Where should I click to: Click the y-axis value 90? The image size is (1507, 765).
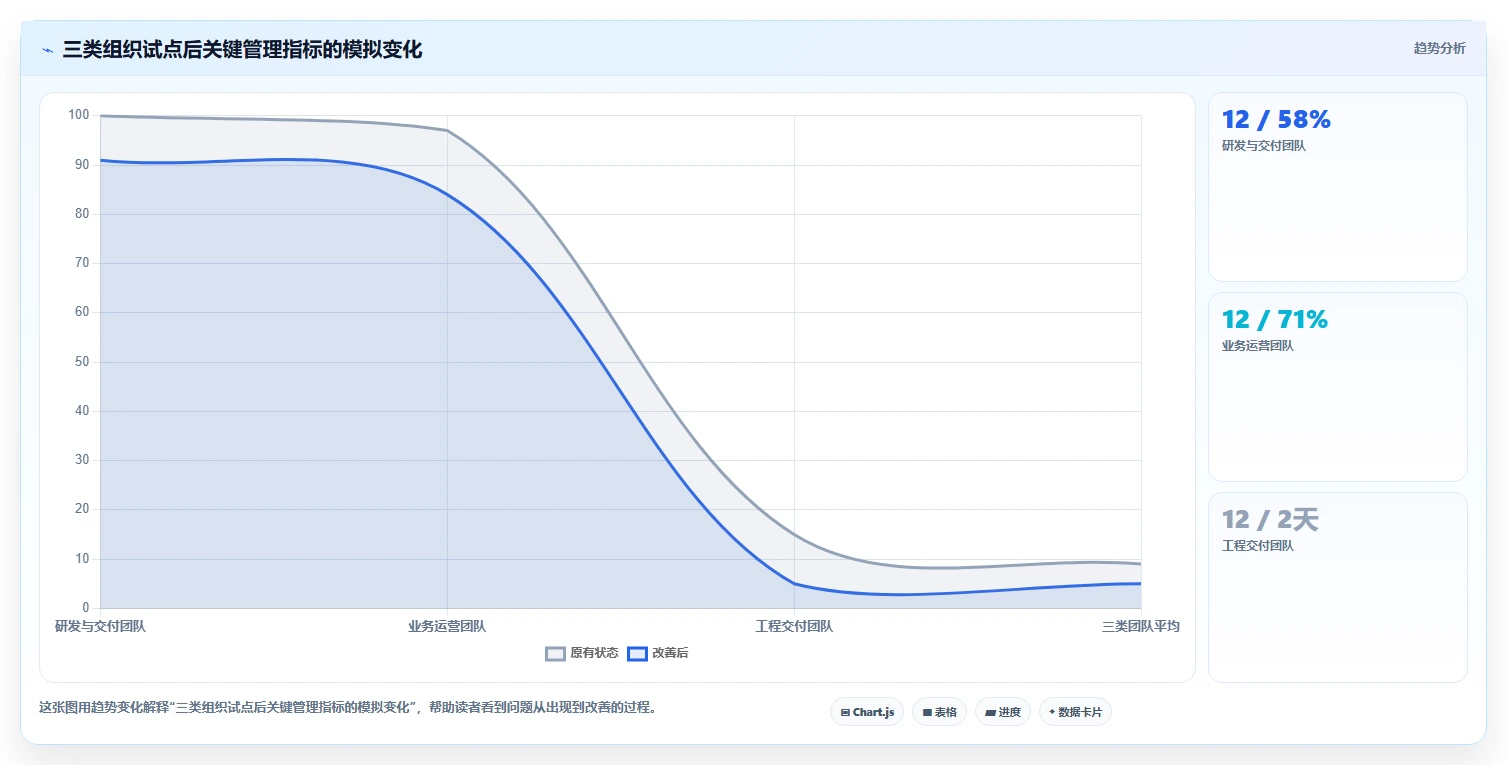tap(82, 164)
